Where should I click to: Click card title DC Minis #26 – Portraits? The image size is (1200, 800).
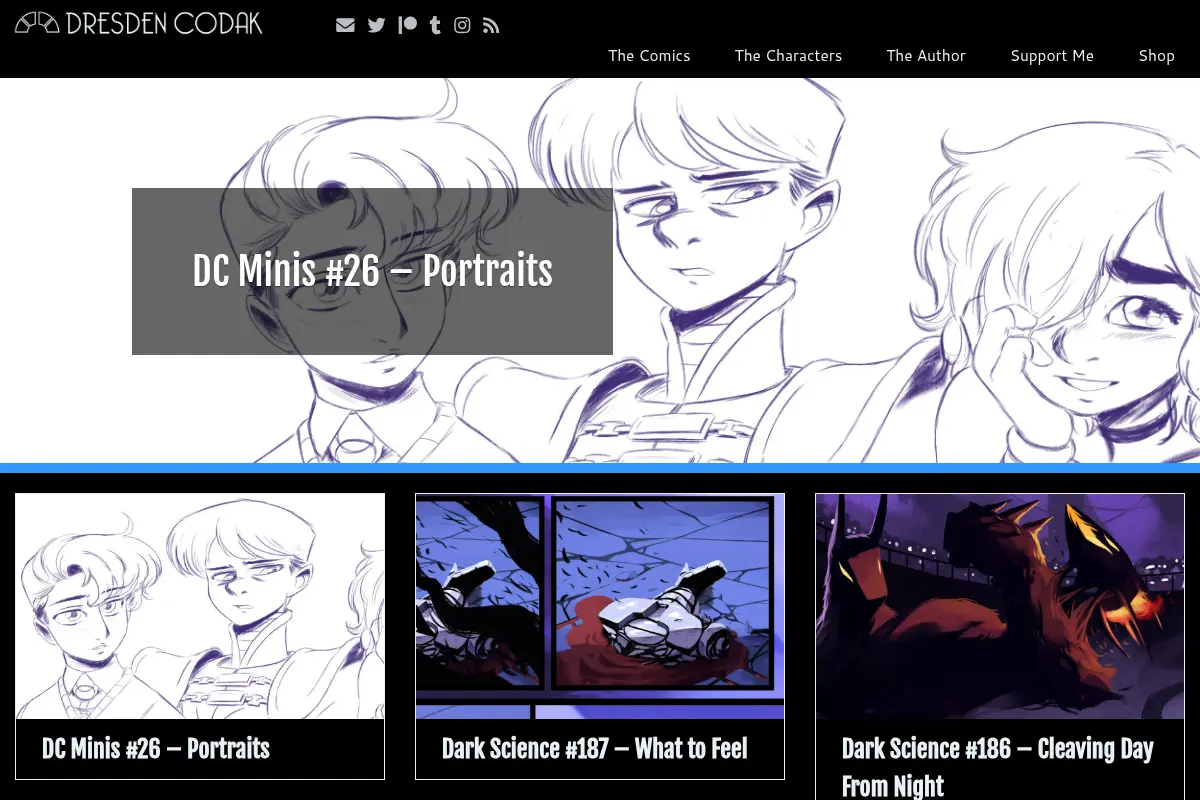[x=156, y=748]
